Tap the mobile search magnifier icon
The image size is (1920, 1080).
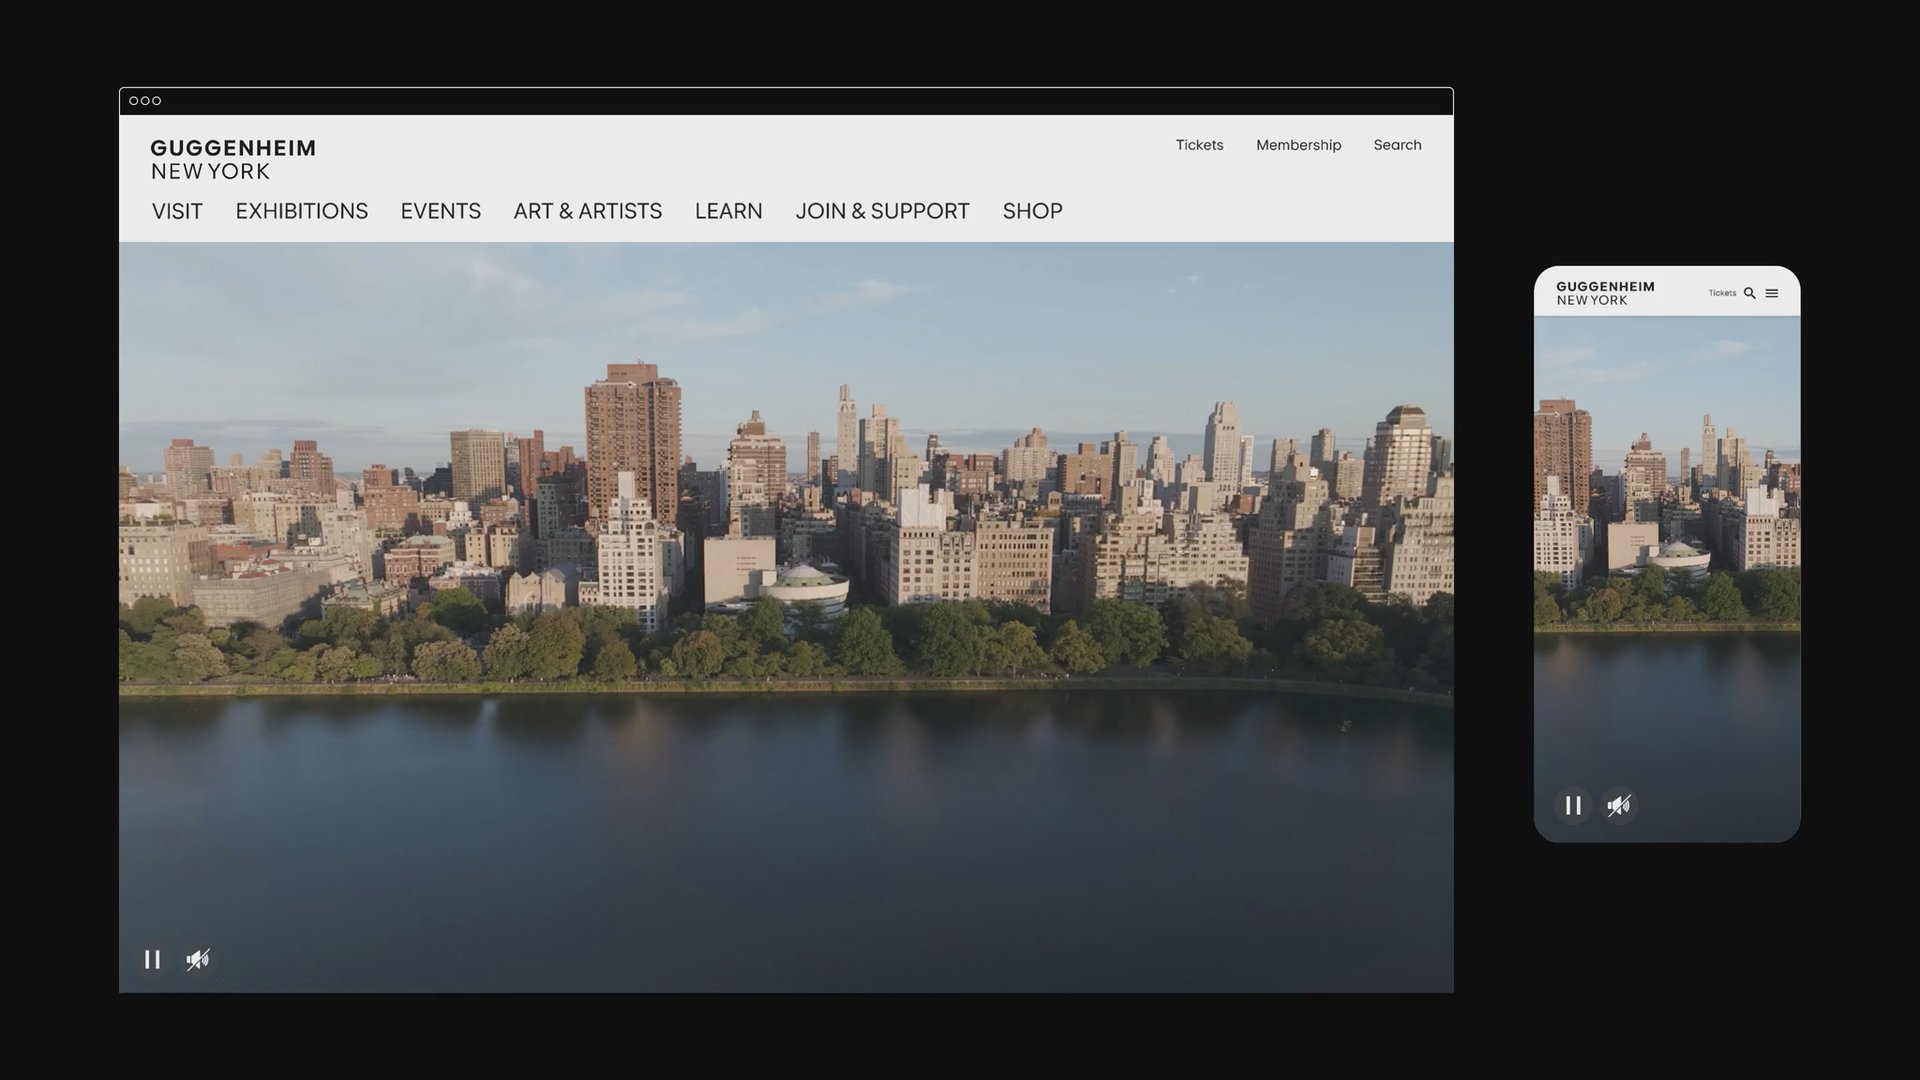click(1749, 293)
